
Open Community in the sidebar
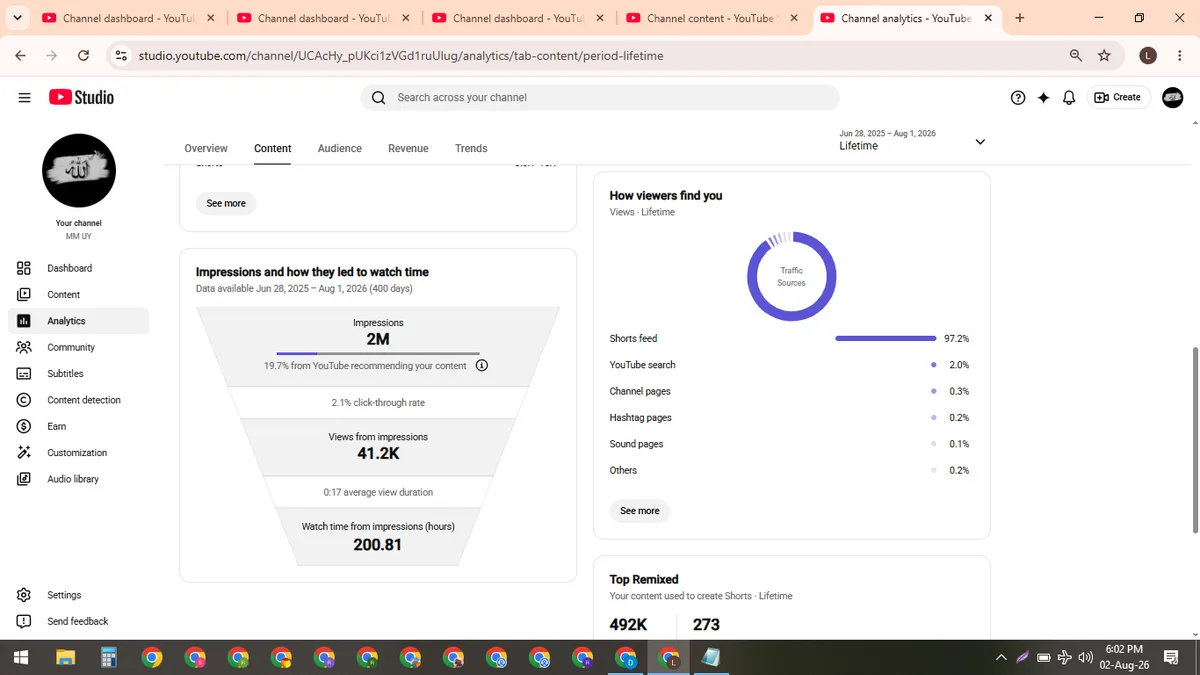click(78, 347)
